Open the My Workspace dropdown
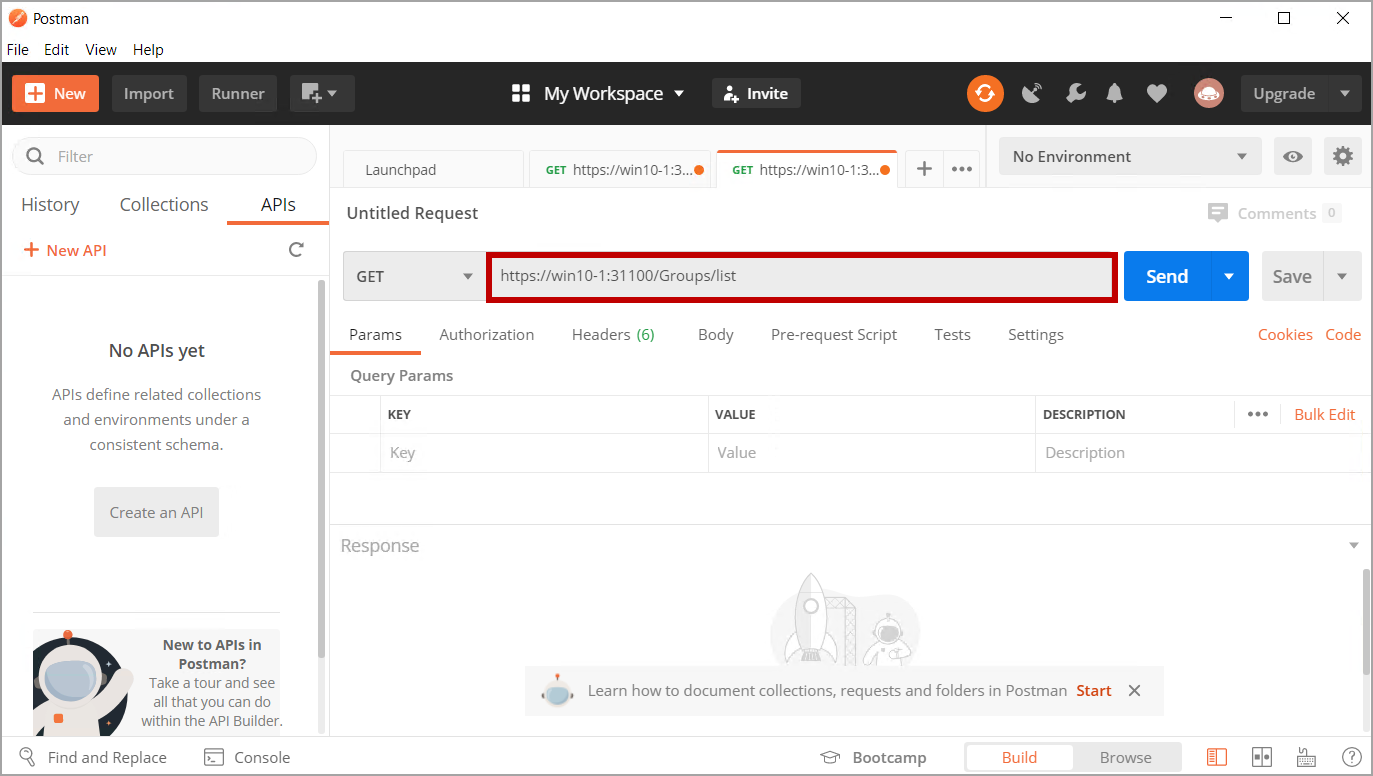The image size is (1373, 776). (598, 93)
